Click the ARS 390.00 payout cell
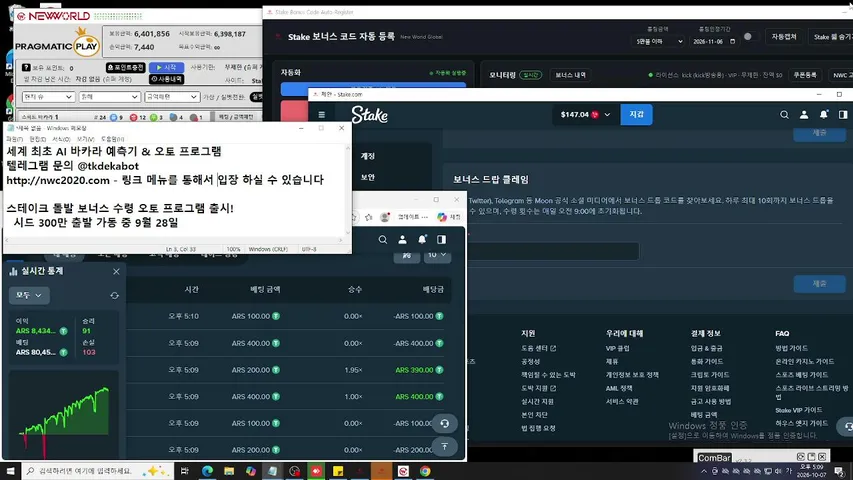Viewport: 853px width, 480px height. tap(418, 370)
